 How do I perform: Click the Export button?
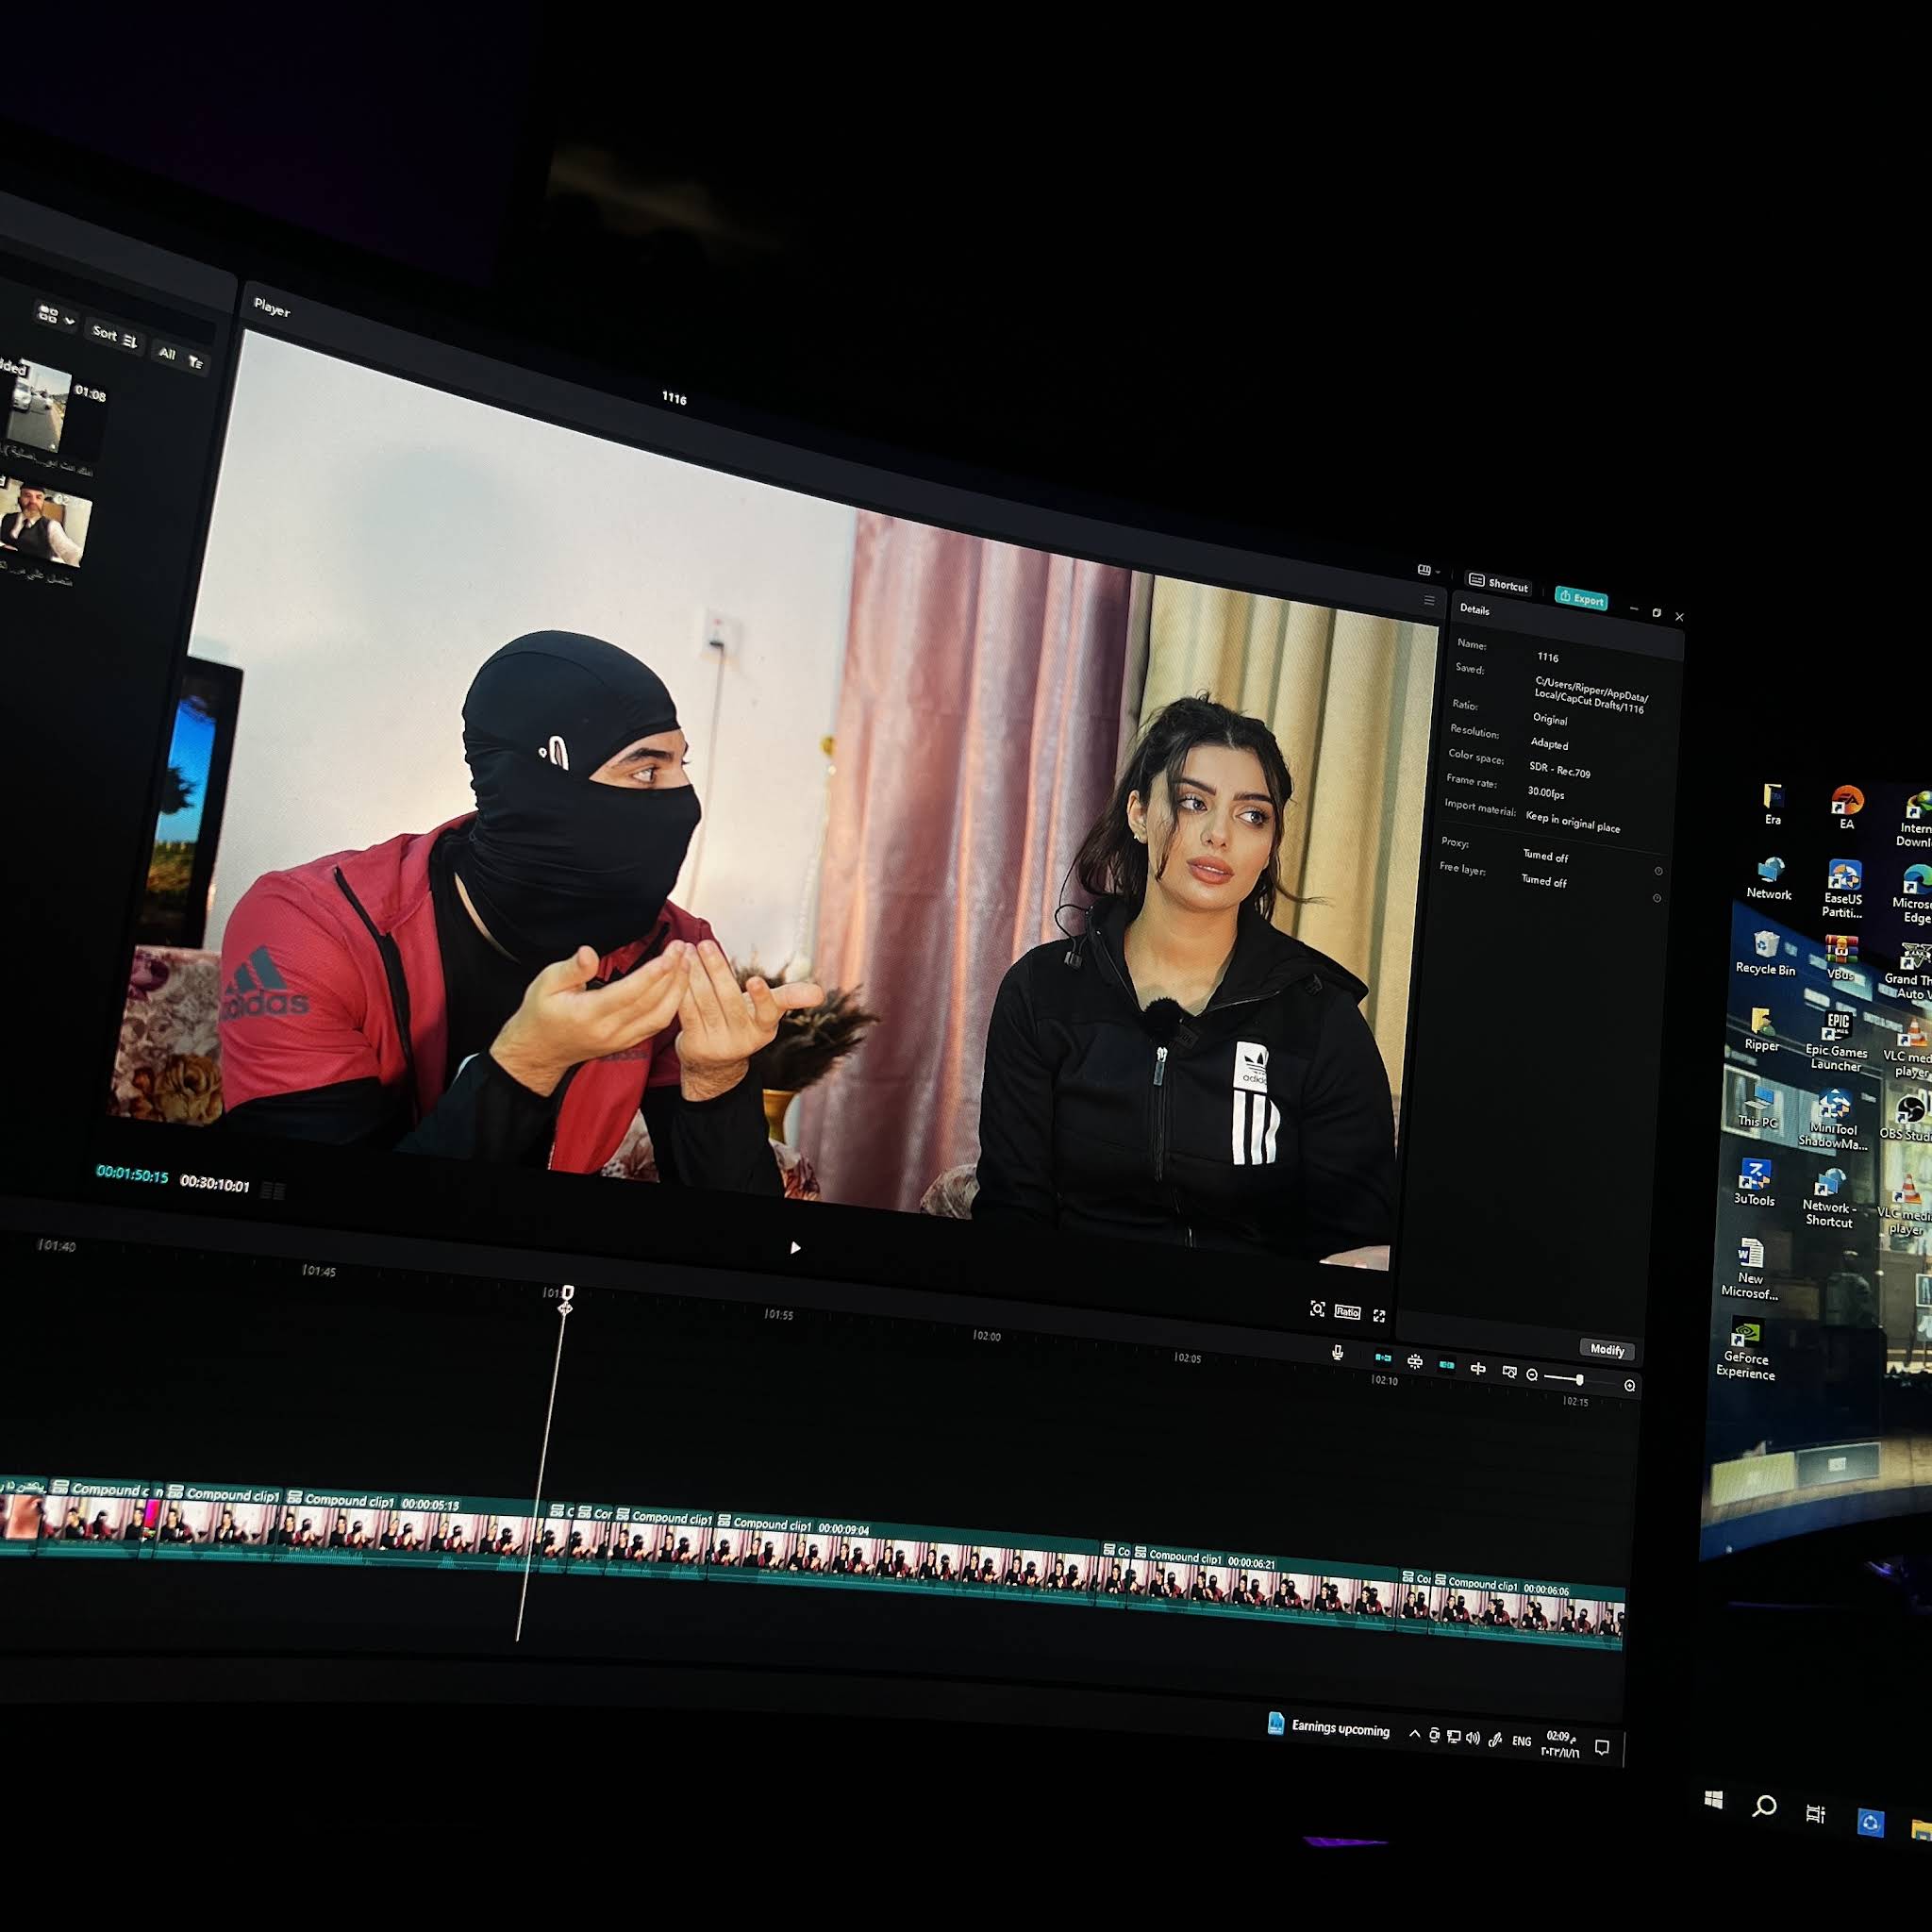(1581, 598)
